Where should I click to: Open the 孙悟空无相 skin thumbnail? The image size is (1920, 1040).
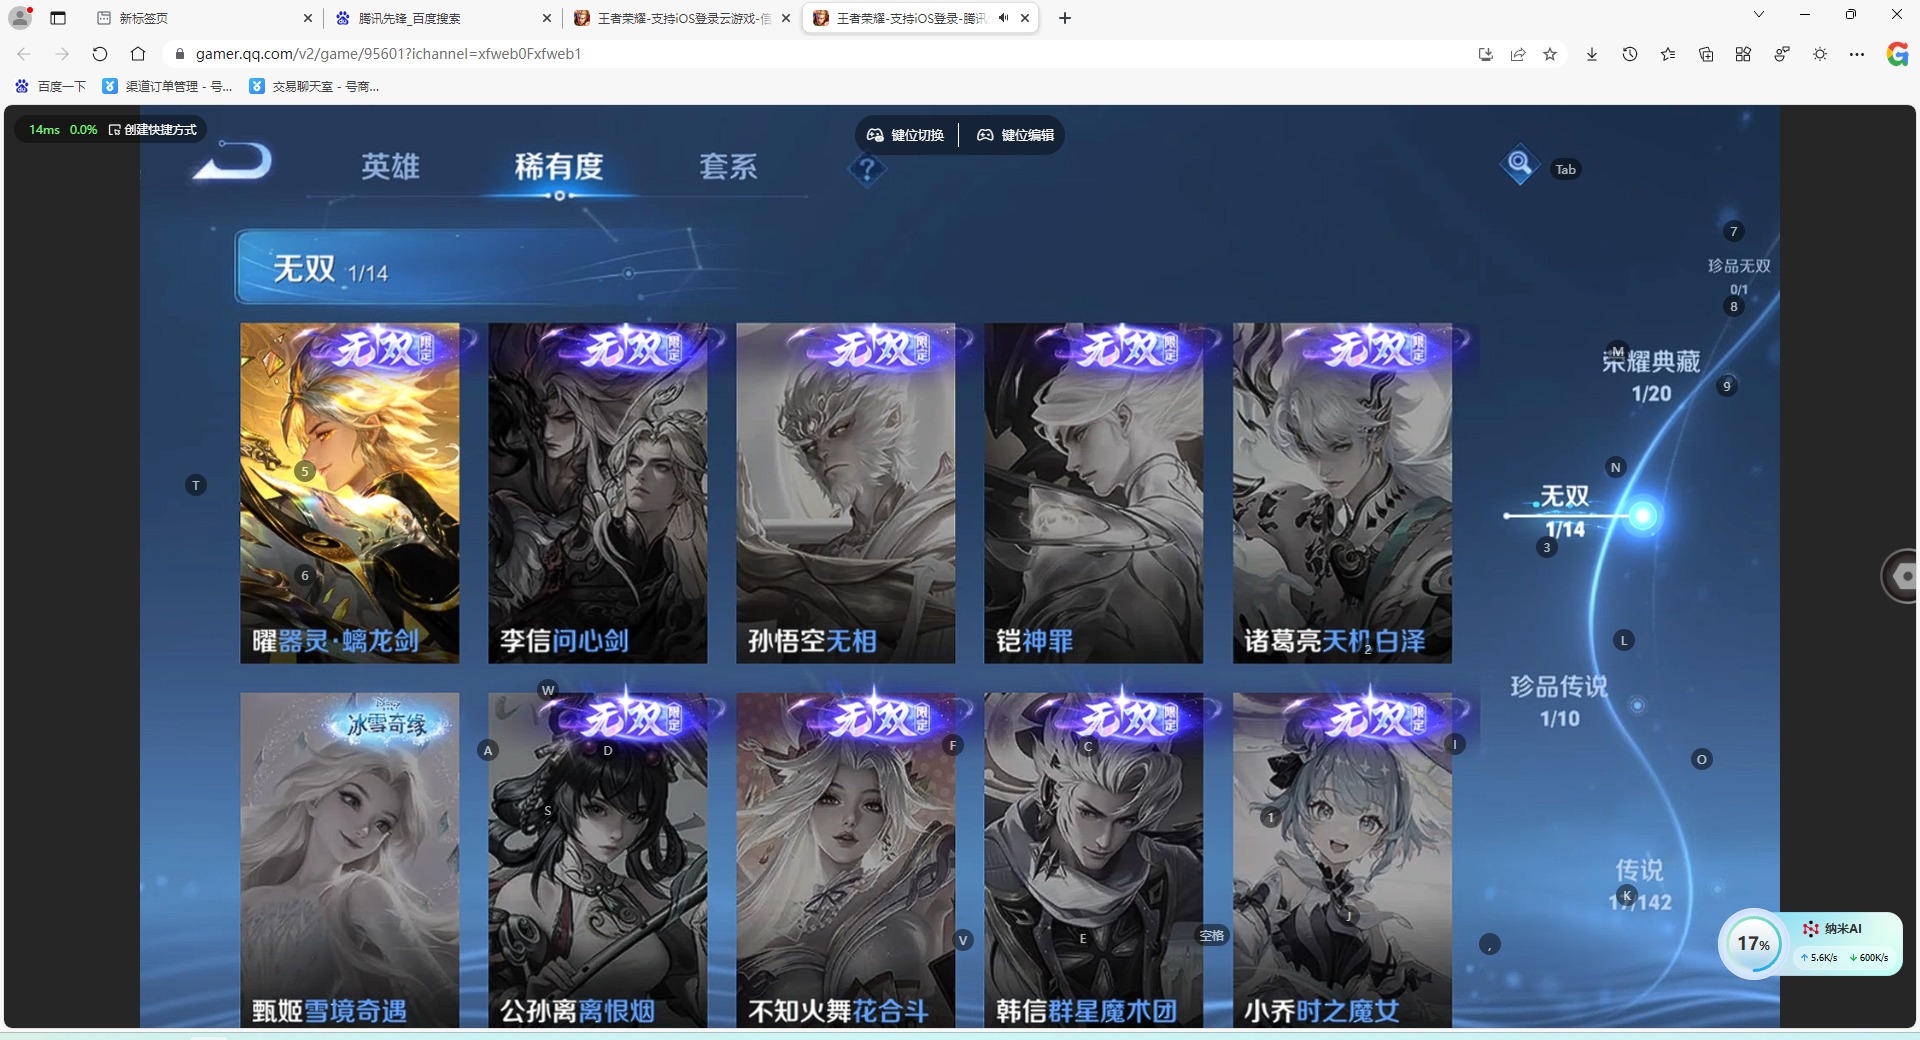click(x=845, y=492)
